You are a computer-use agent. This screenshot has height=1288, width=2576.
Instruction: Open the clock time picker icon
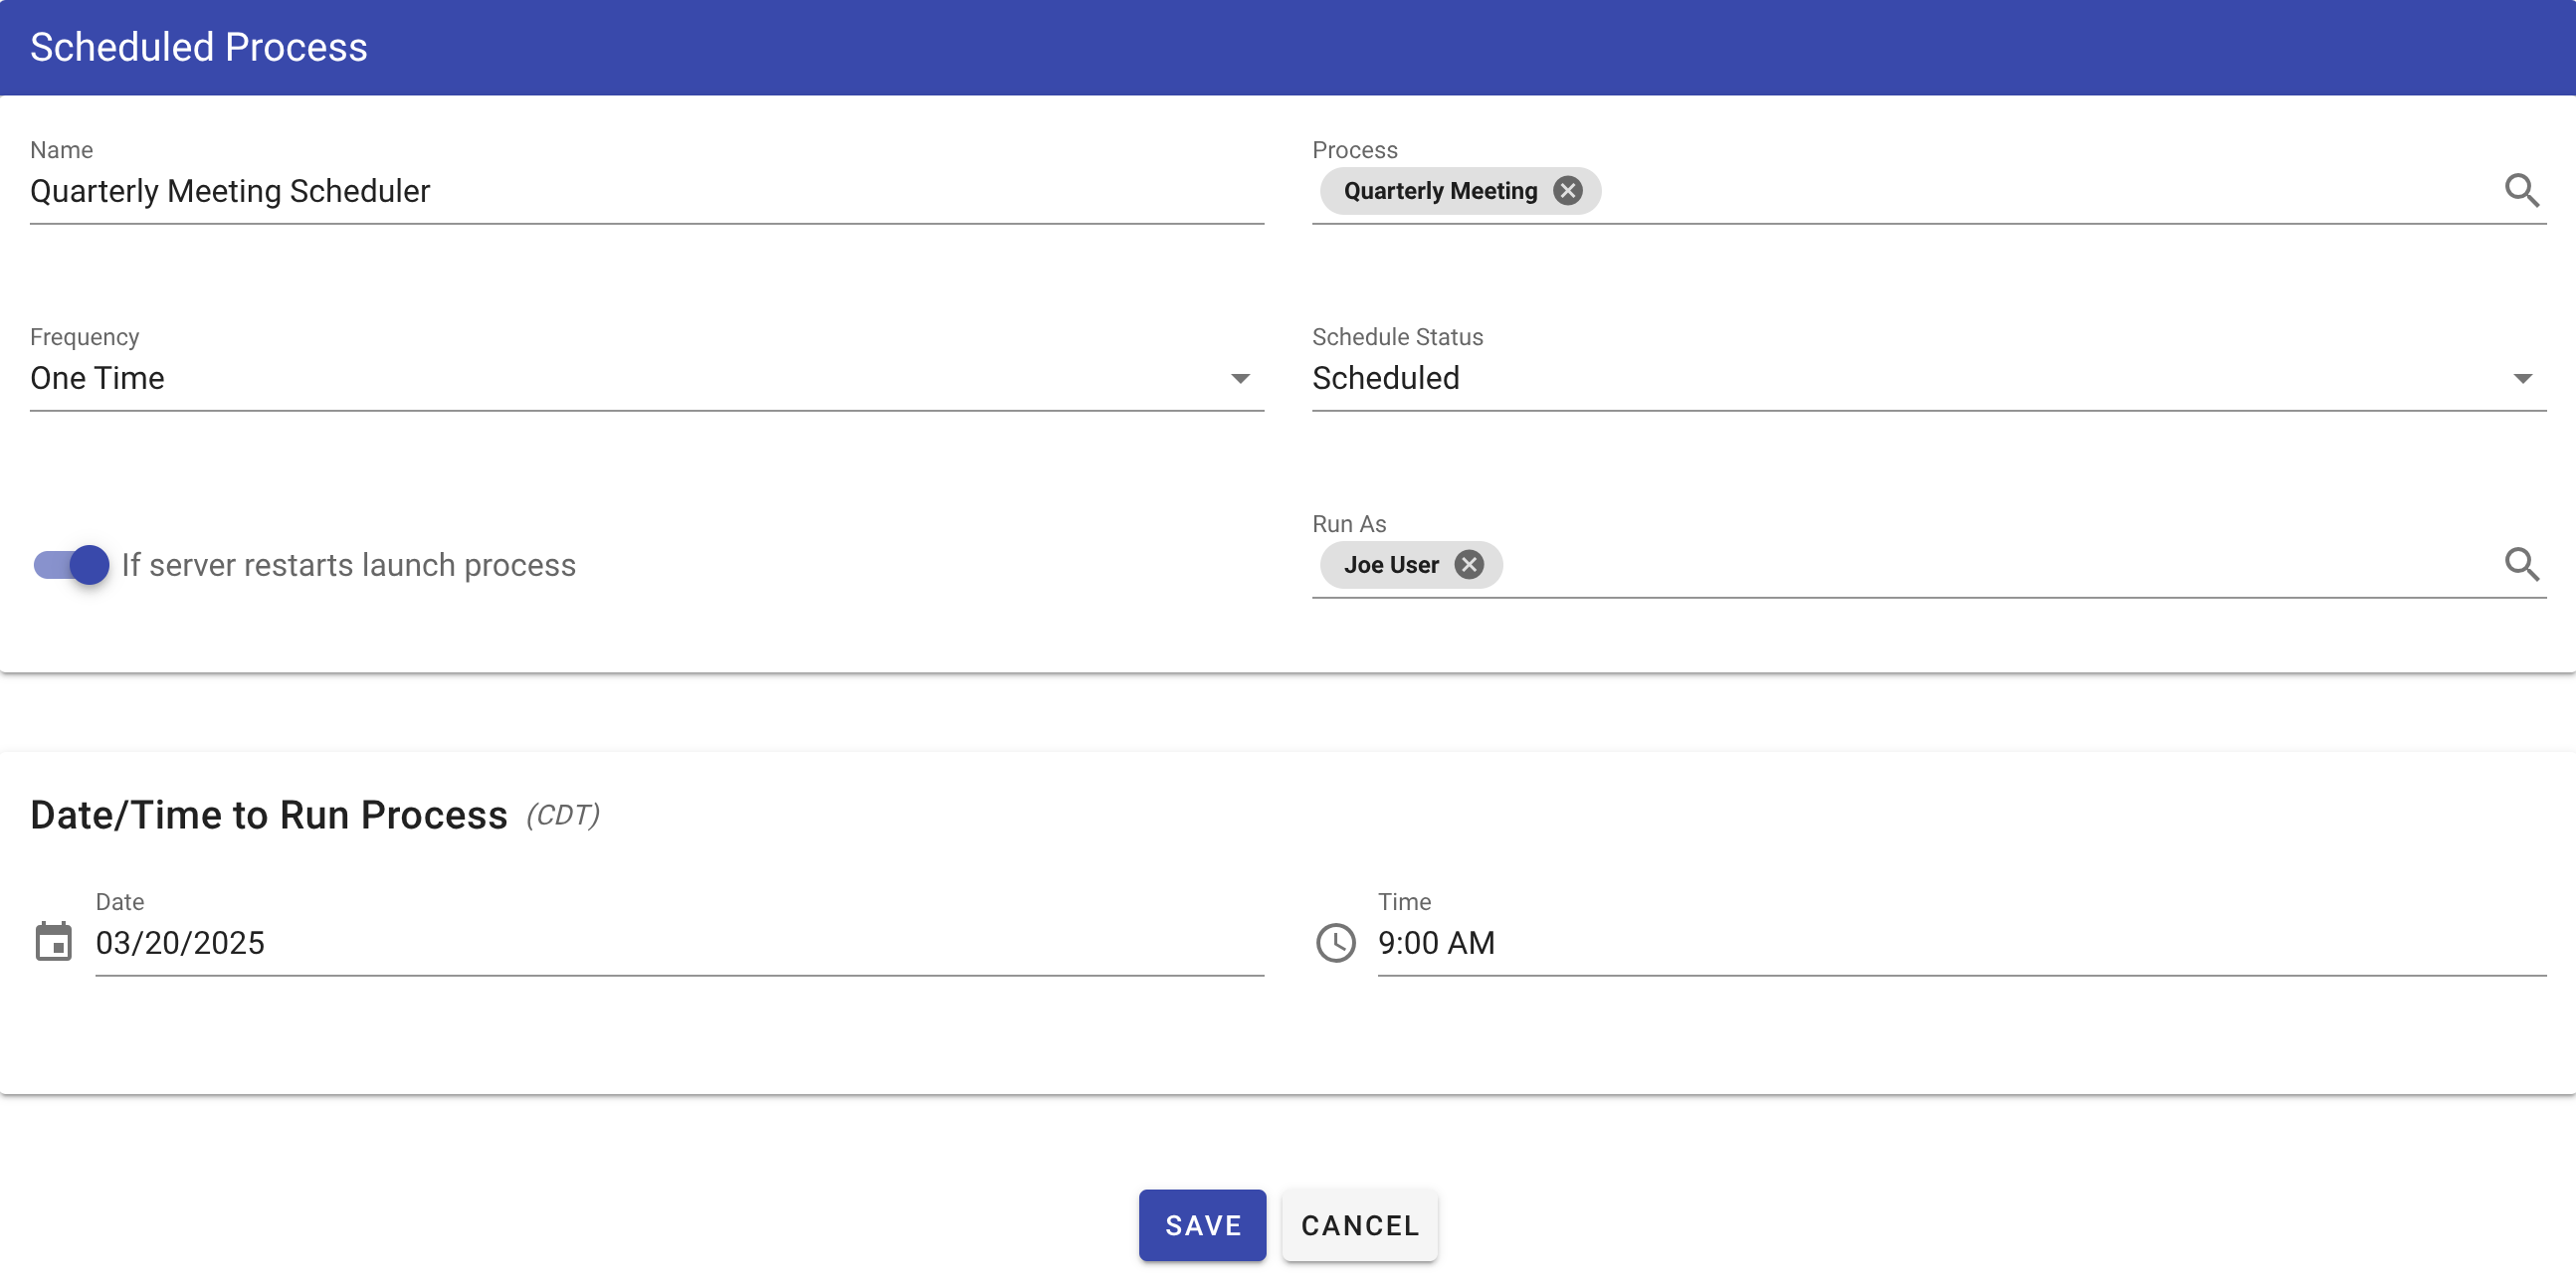(x=1335, y=942)
